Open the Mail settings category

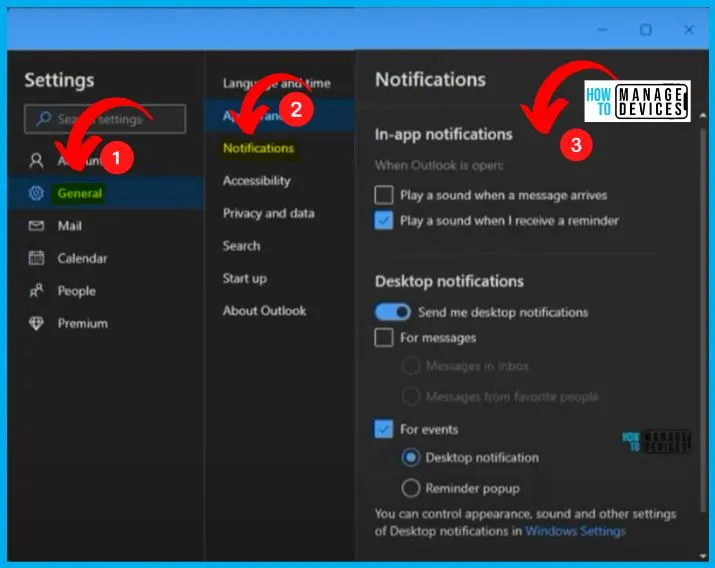click(x=105, y=226)
